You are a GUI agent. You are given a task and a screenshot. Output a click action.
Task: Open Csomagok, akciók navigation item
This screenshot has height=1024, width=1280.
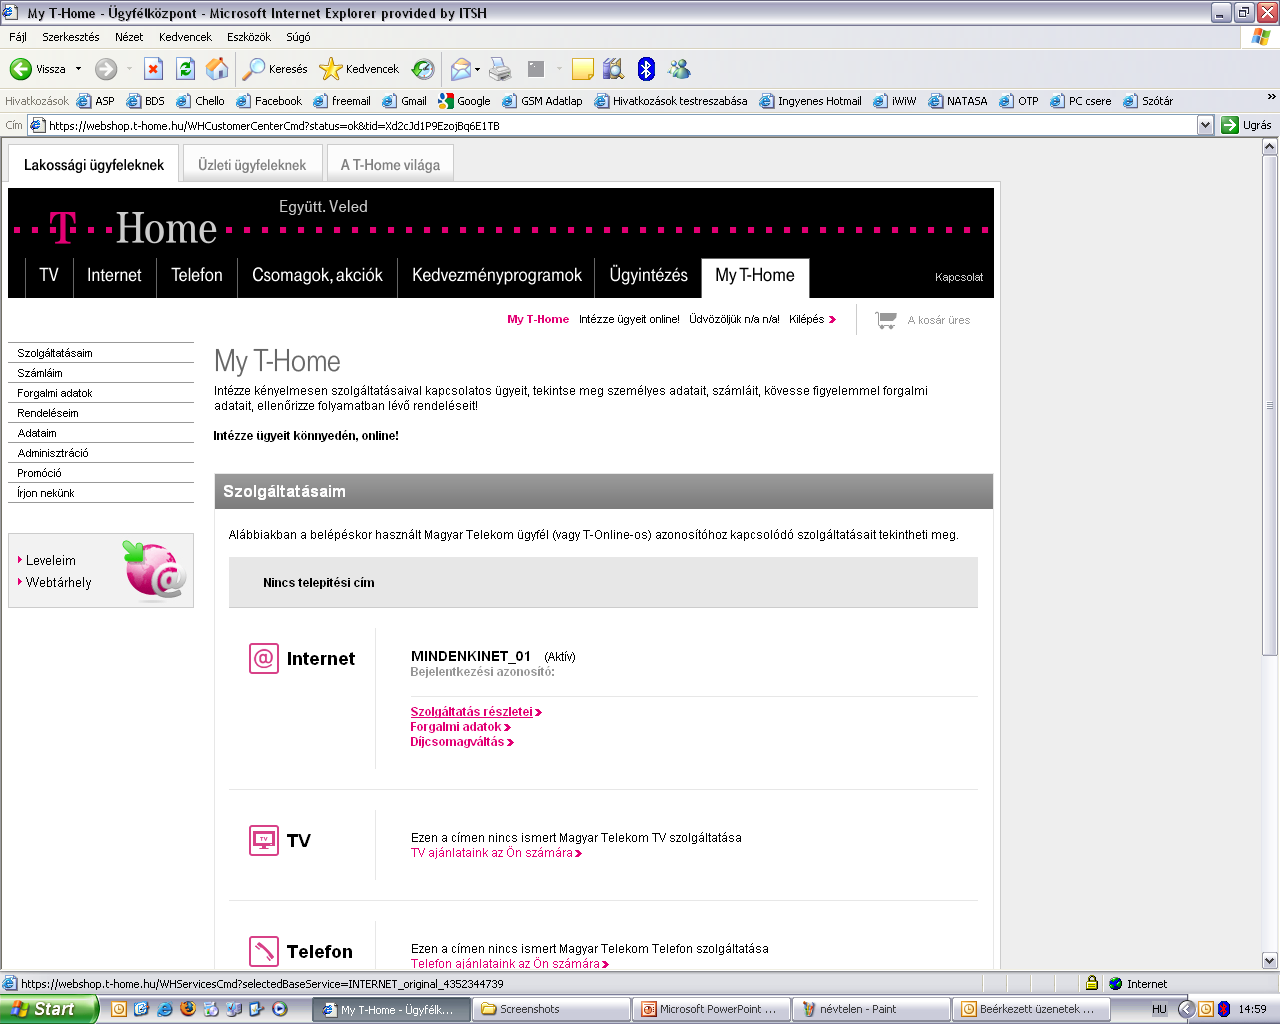point(317,275)
